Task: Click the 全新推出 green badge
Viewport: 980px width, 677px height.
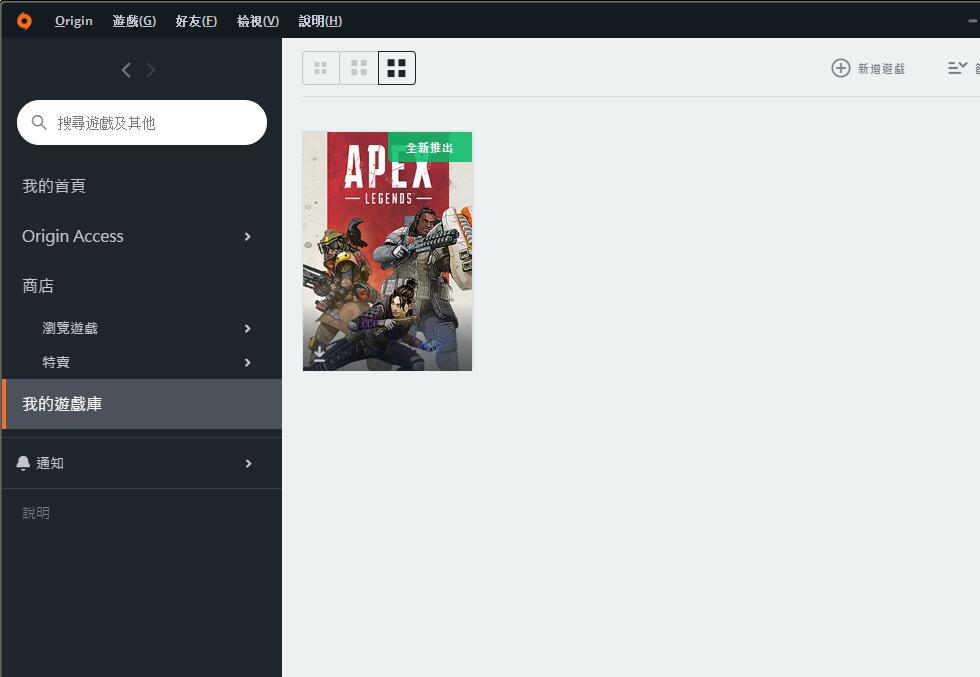Action: coord(430,147)
